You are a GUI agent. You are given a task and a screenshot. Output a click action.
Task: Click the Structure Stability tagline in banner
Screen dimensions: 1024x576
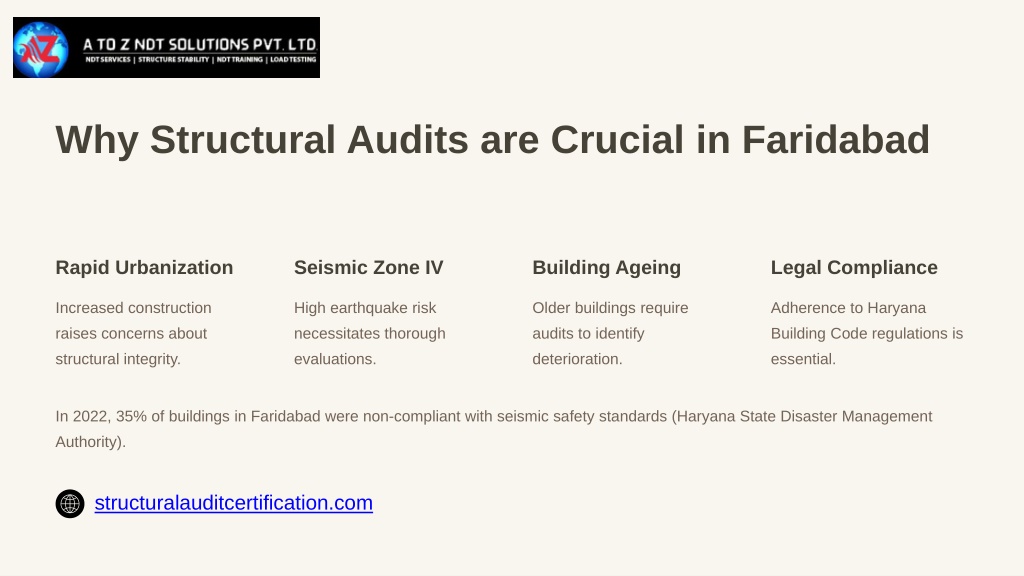174,59
